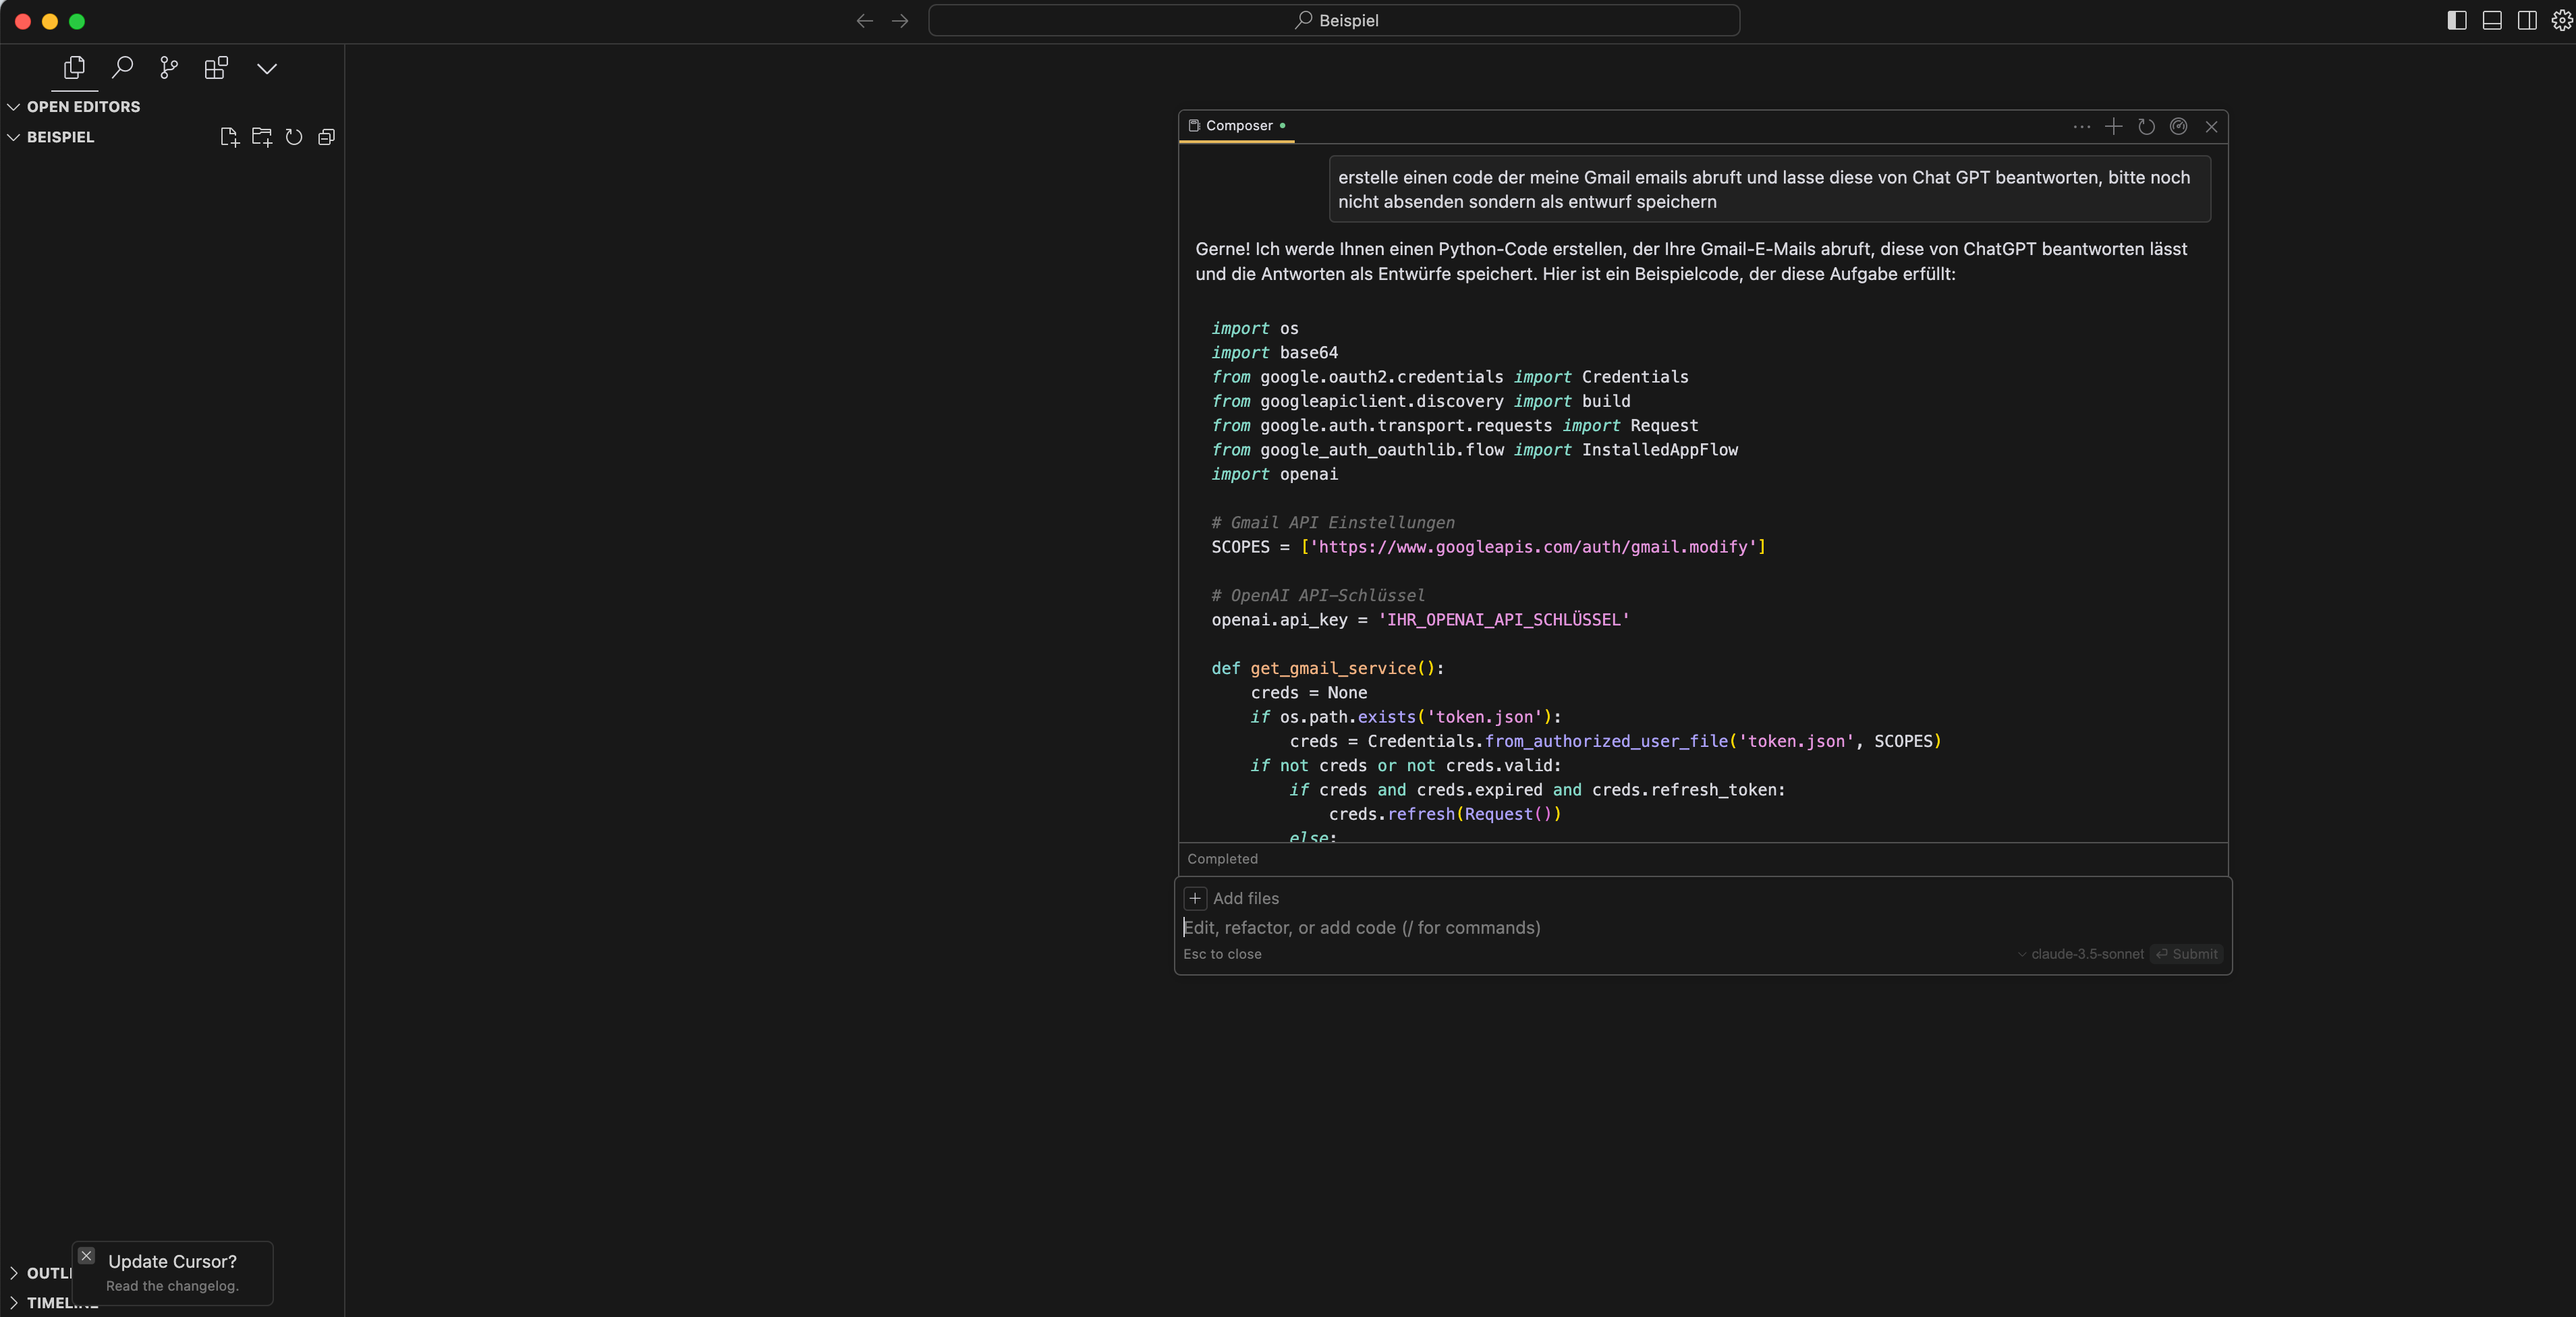The width and height of the screenshot is (2576, 1317).
Task: Open the Search view icon
Action: 122,68
